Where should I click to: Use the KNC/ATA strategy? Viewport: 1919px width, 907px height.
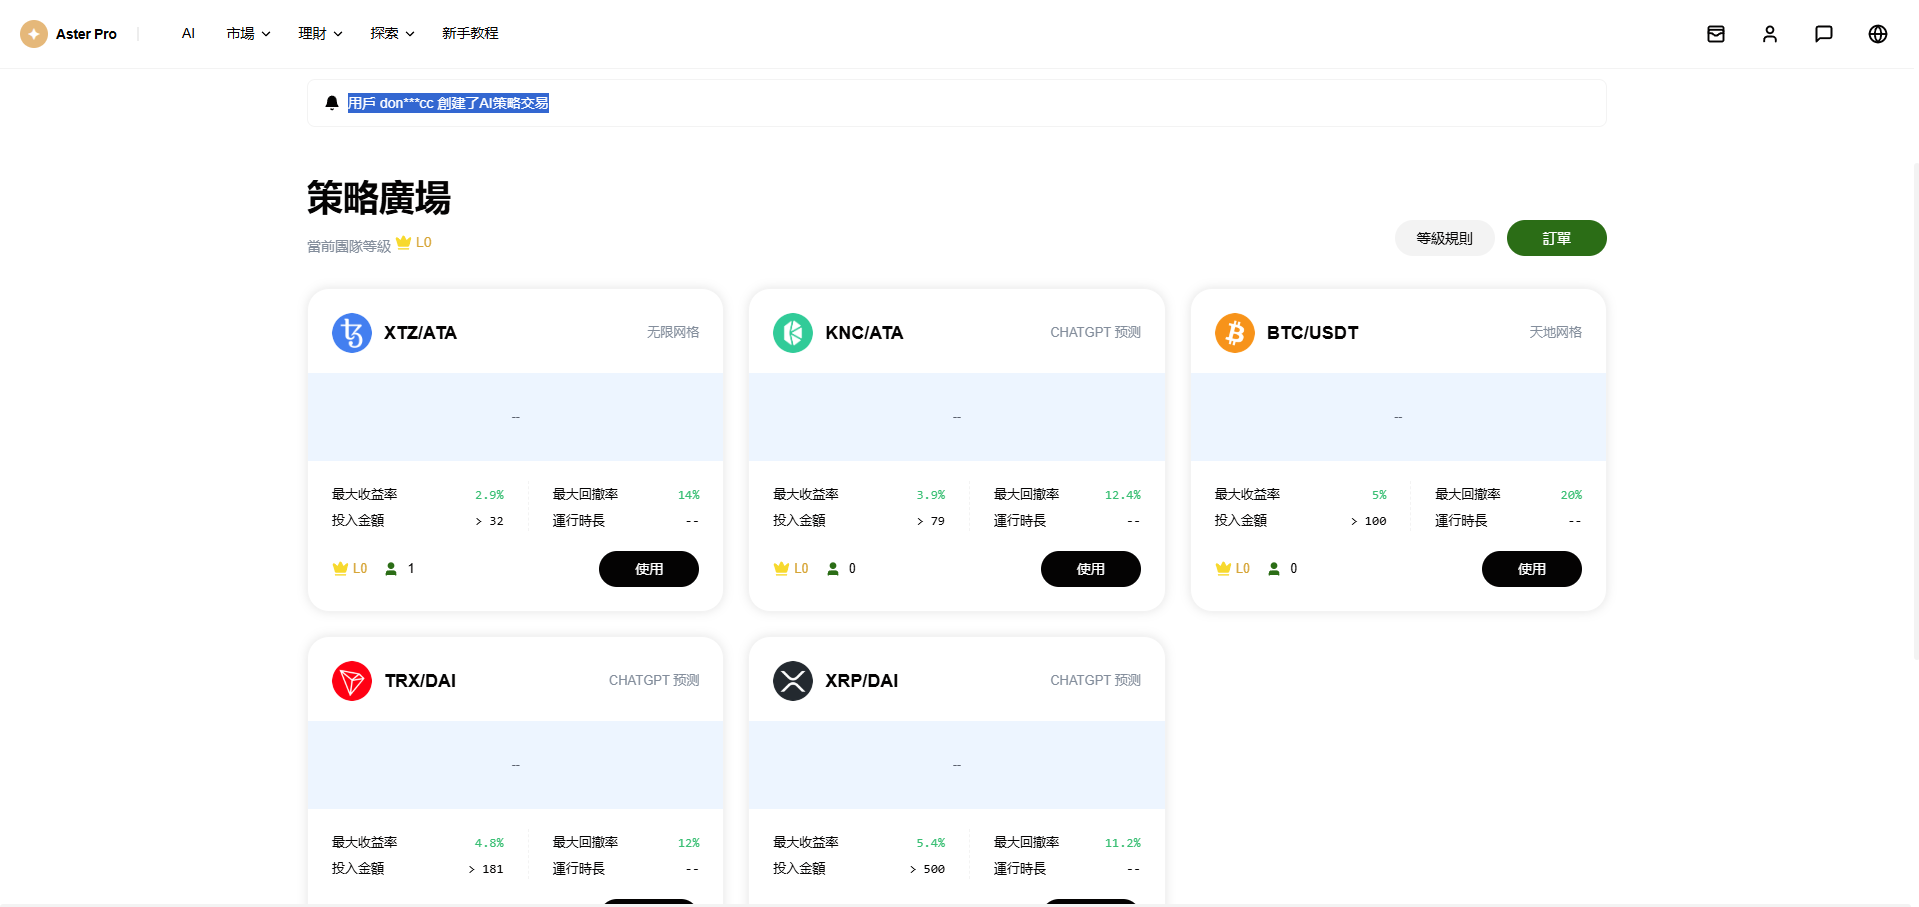(1091, 569)
